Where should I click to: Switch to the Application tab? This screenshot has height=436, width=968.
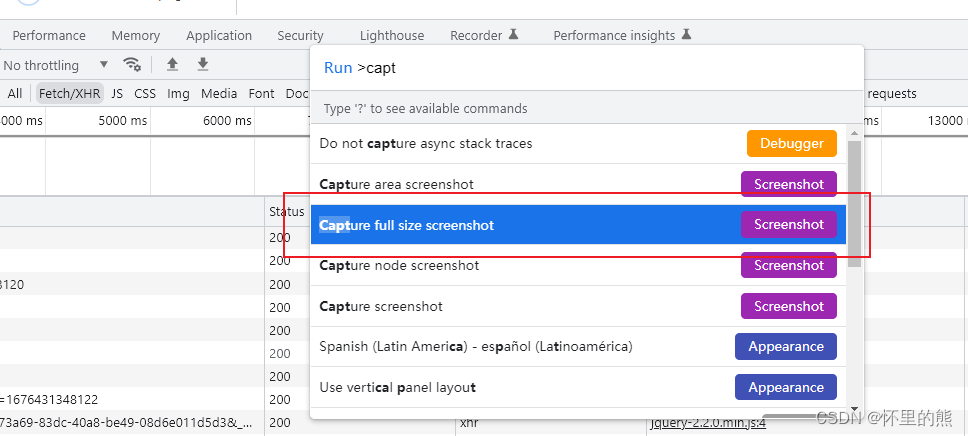tap(219, 36)
